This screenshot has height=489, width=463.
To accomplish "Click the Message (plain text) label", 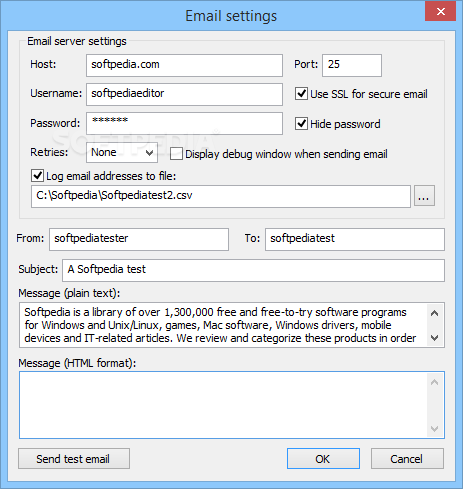I will coord(69,293).
